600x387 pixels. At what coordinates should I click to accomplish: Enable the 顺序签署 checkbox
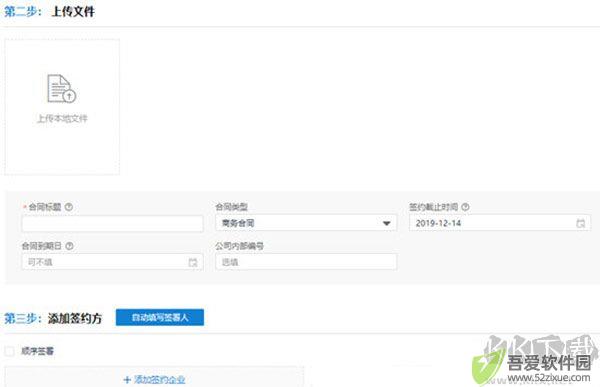(x=10, y=351)
